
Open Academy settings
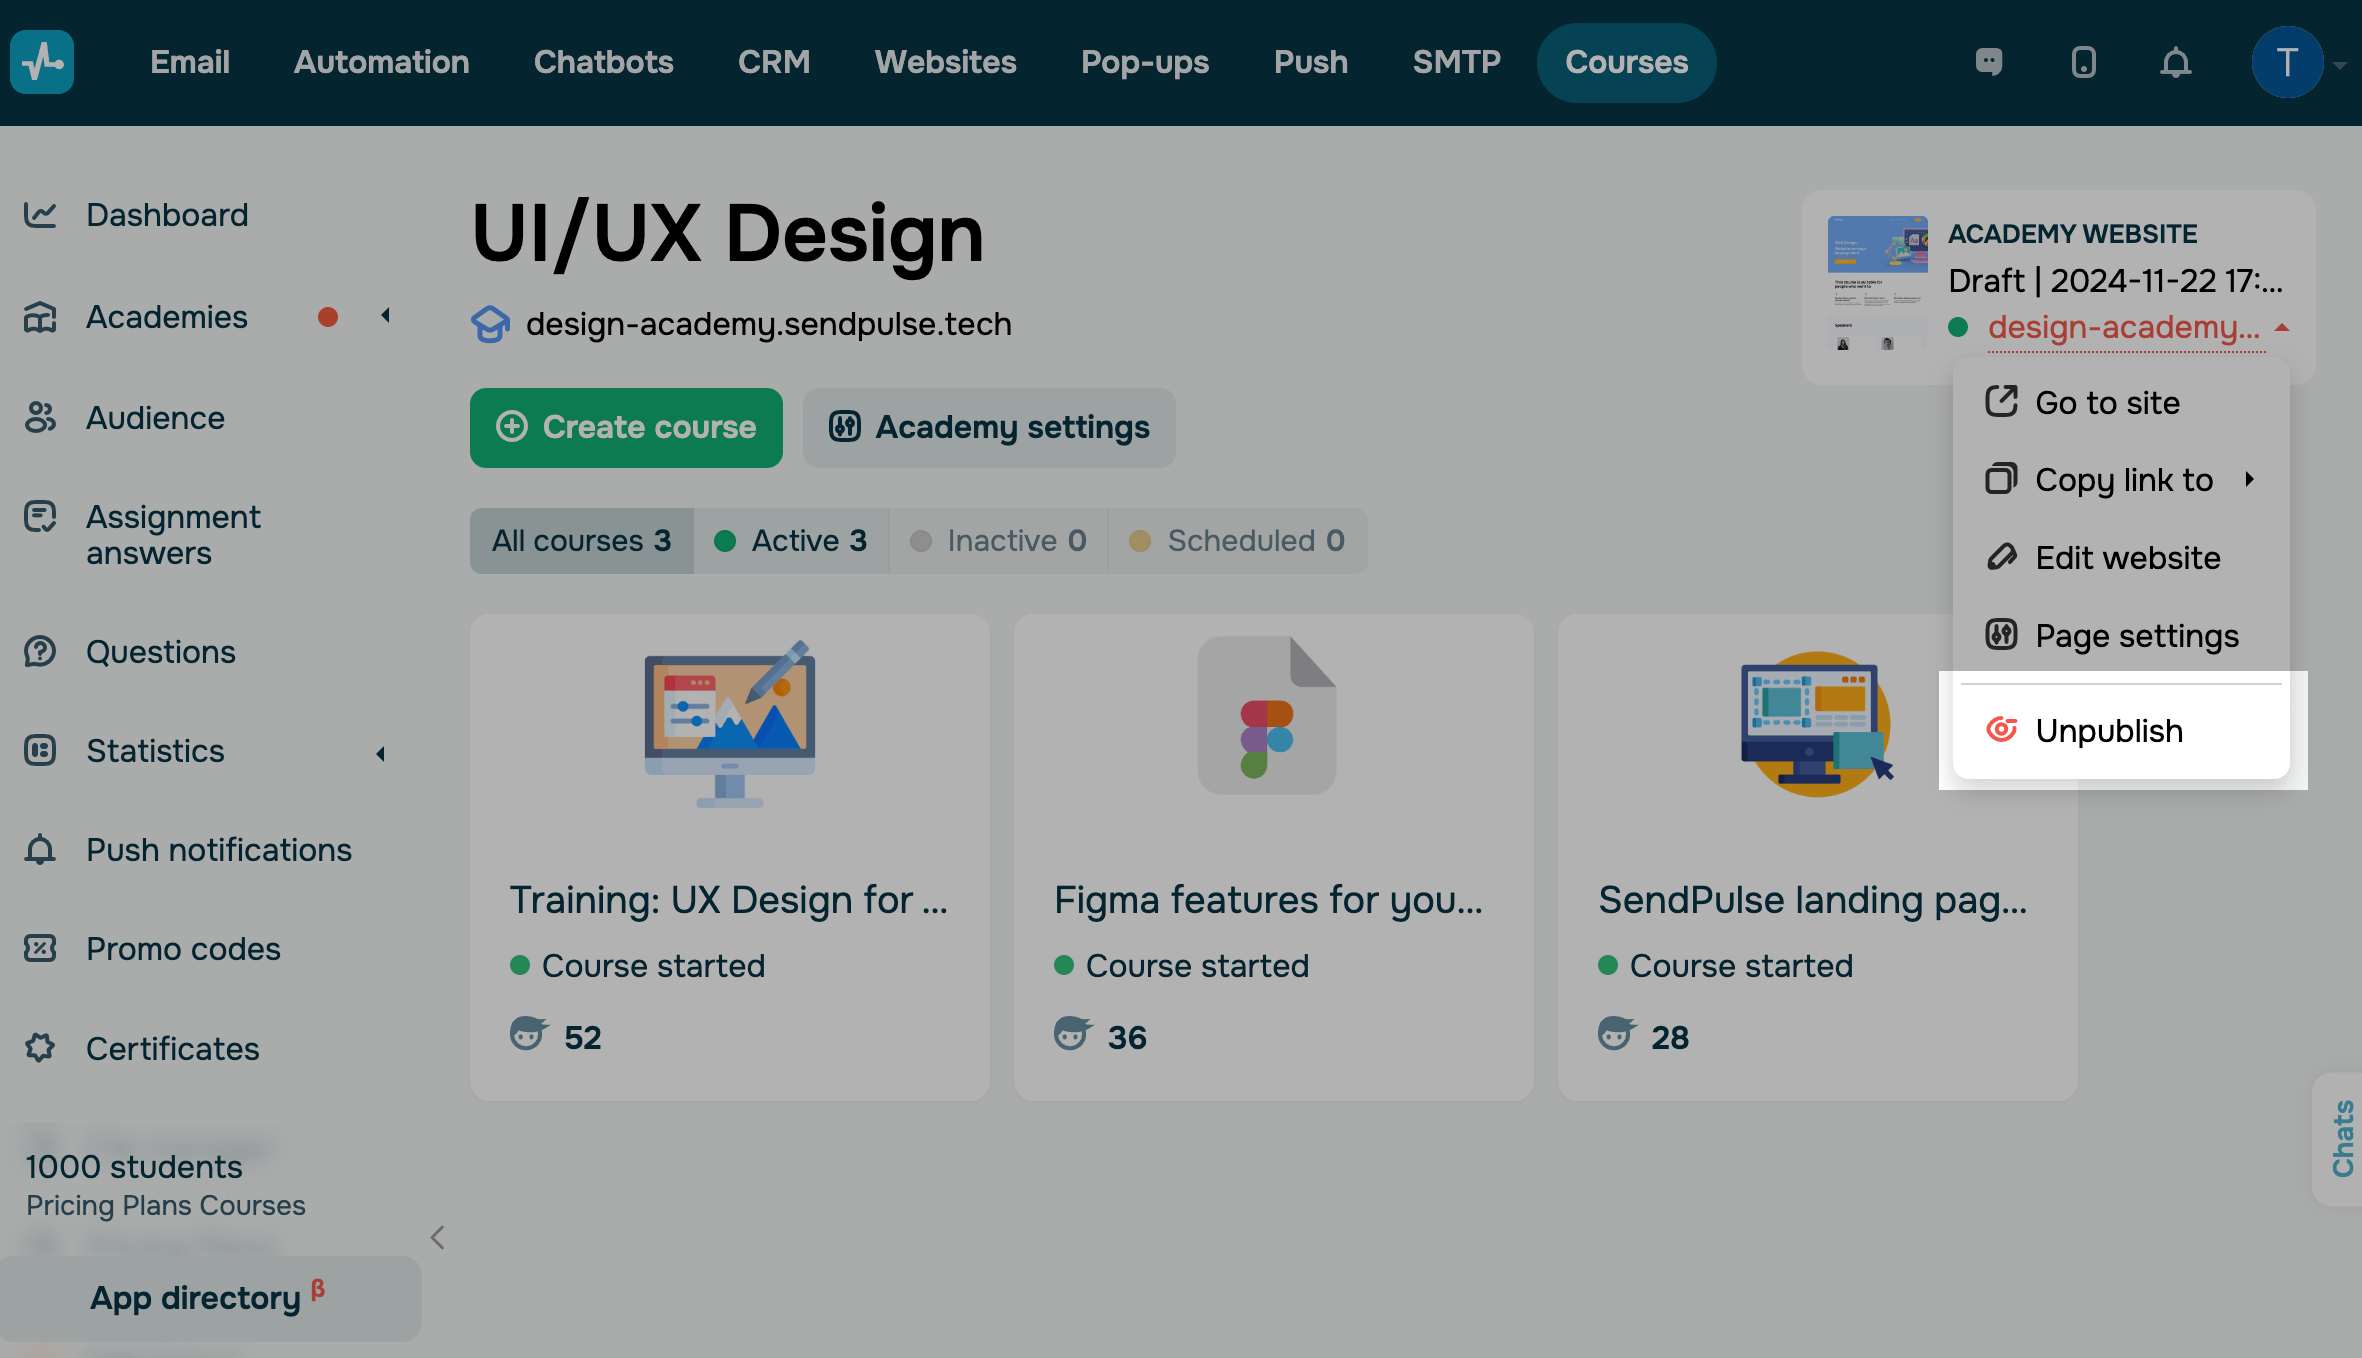click(989, 428)
